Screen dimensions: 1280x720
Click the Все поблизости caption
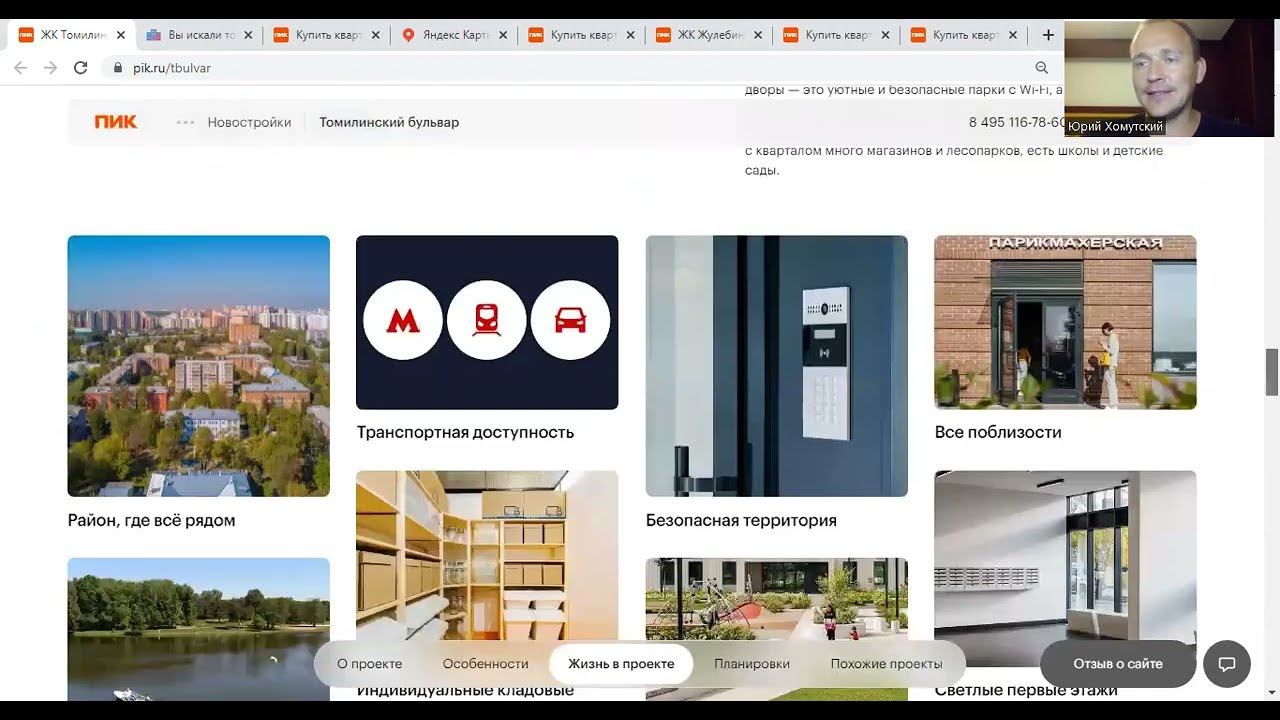[998, 432]
